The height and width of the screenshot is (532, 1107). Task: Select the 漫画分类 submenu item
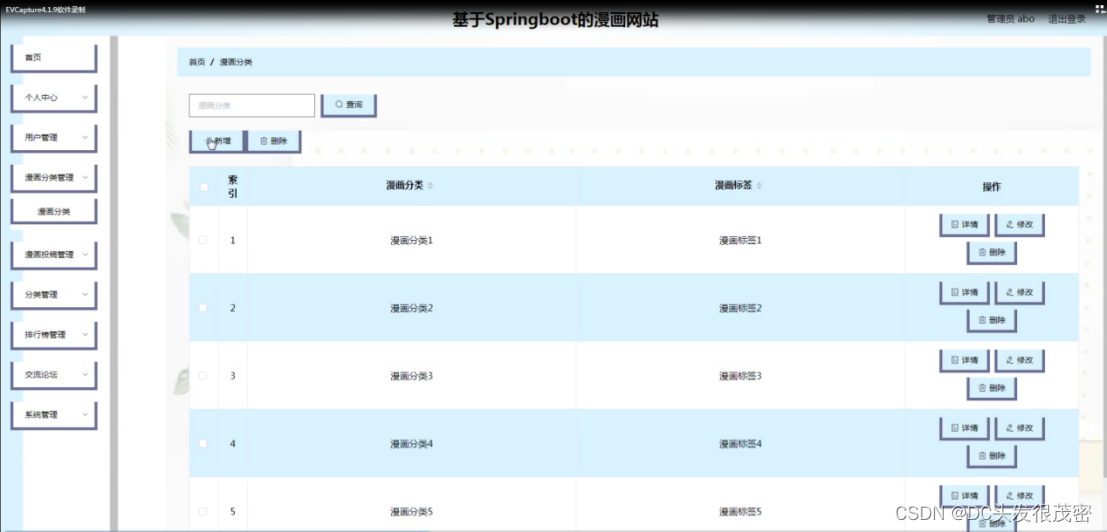coord(54,211)
